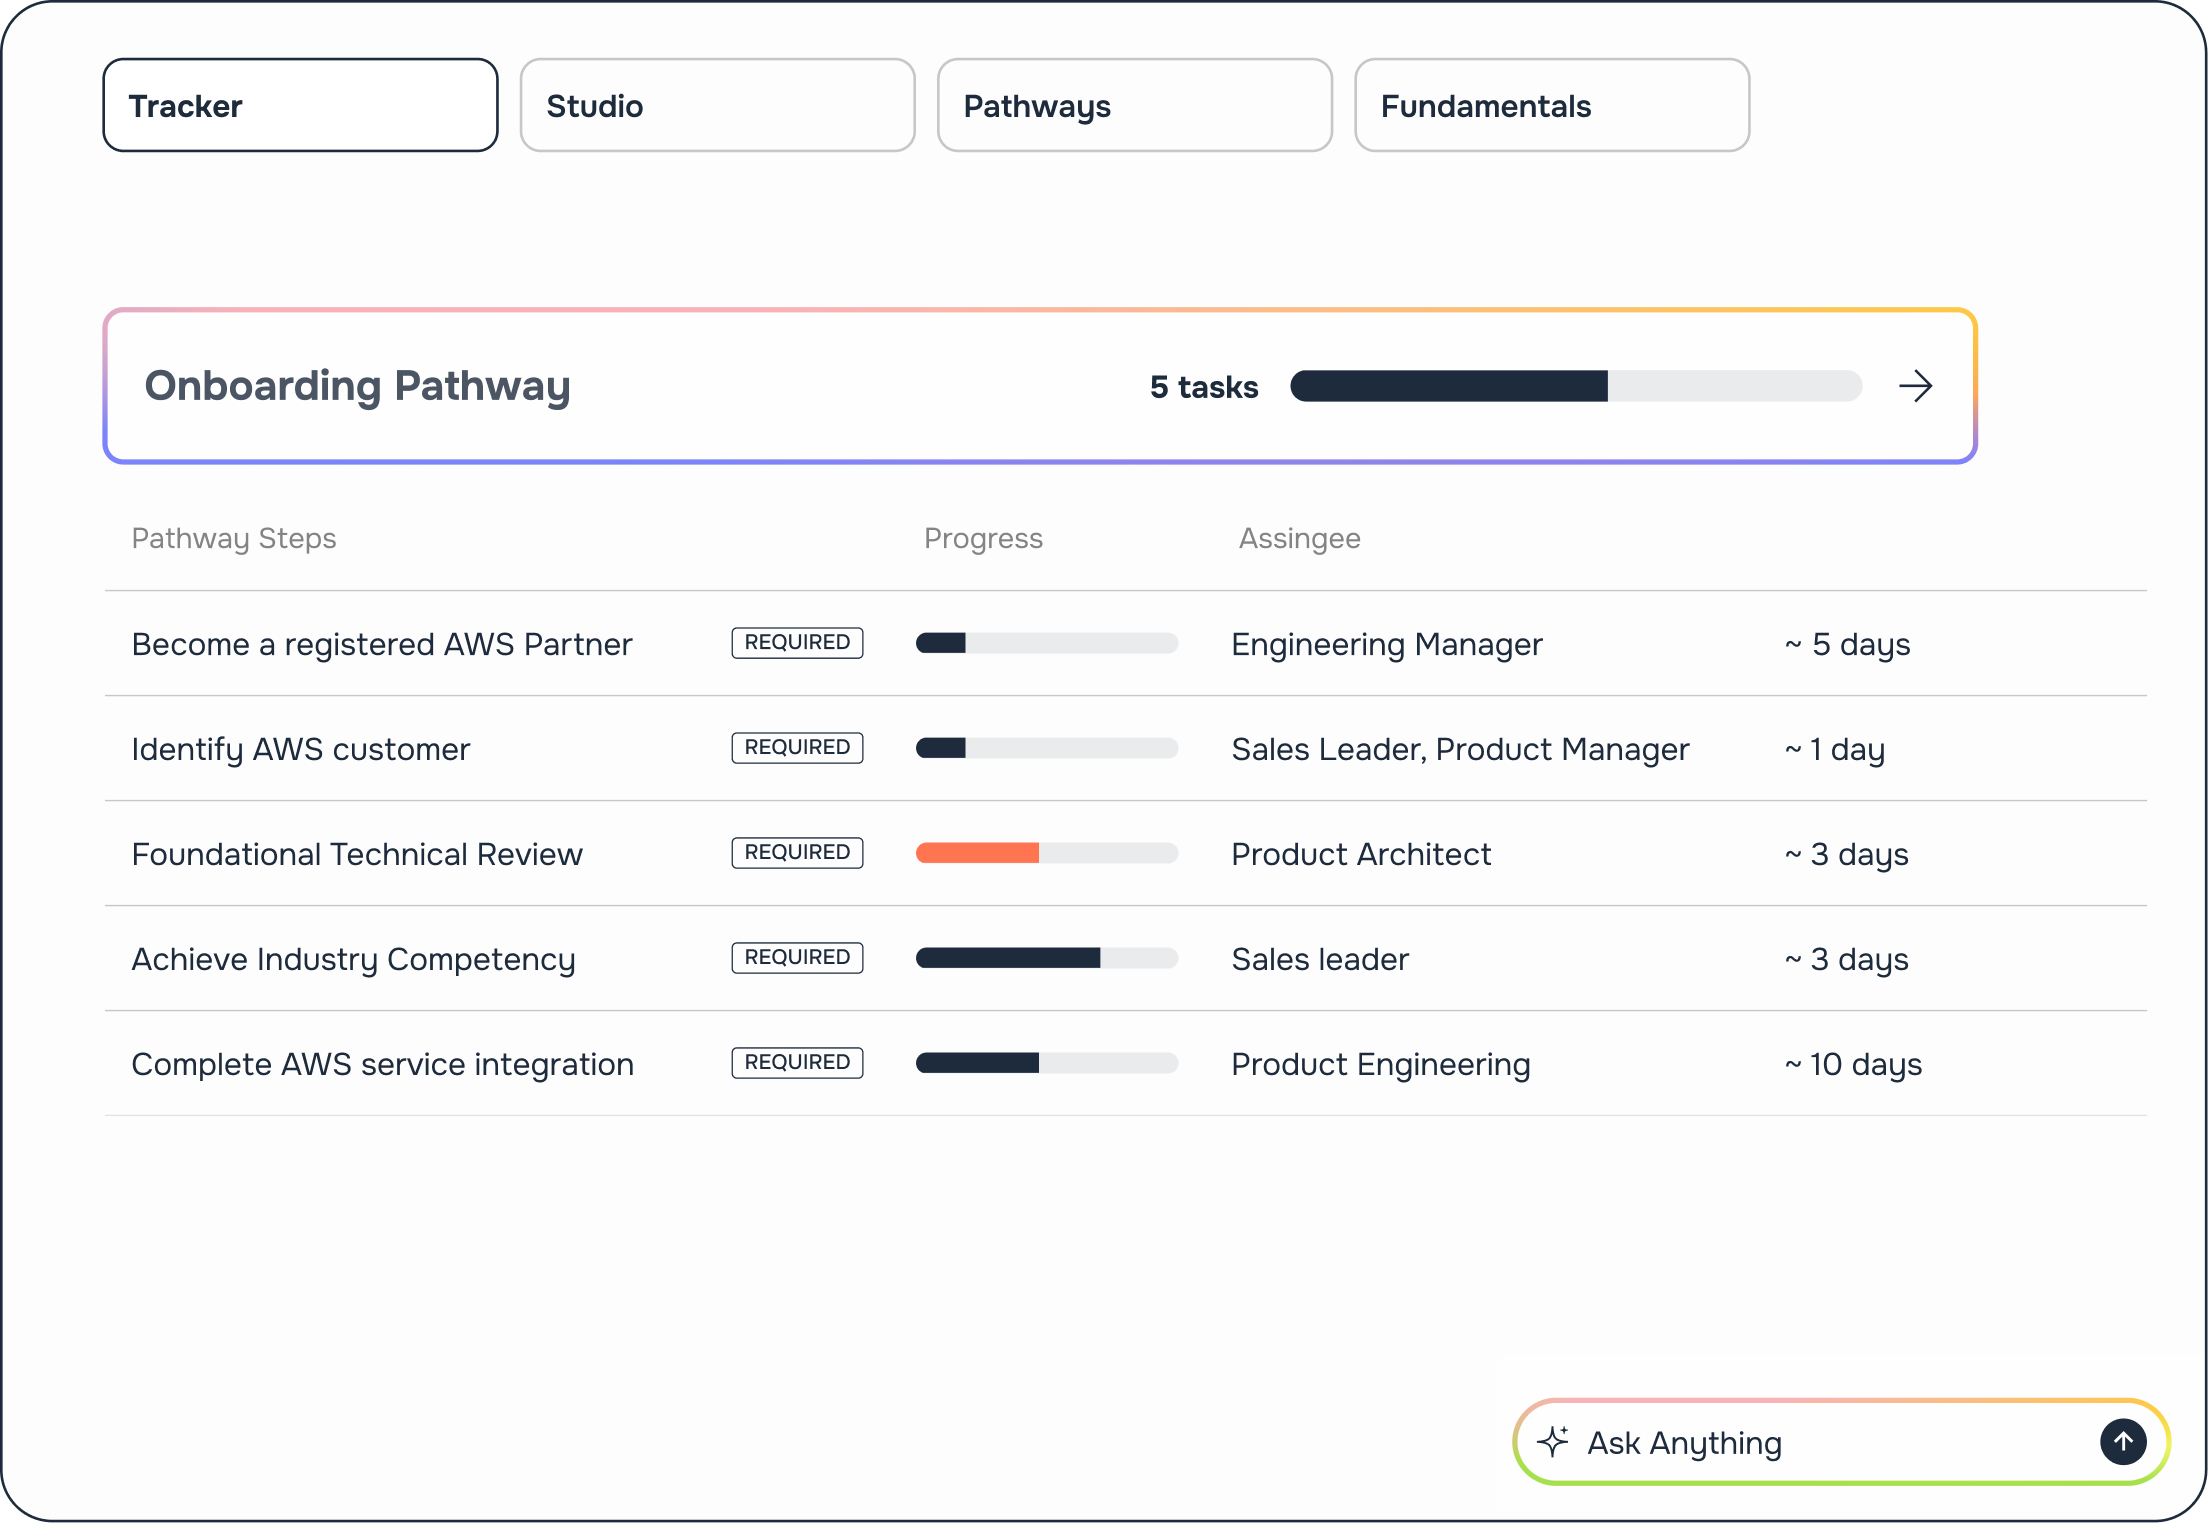Viewport: 2208px width, 1523px height.
Task: Select the Tracker tab
Action: pos(299,105)
